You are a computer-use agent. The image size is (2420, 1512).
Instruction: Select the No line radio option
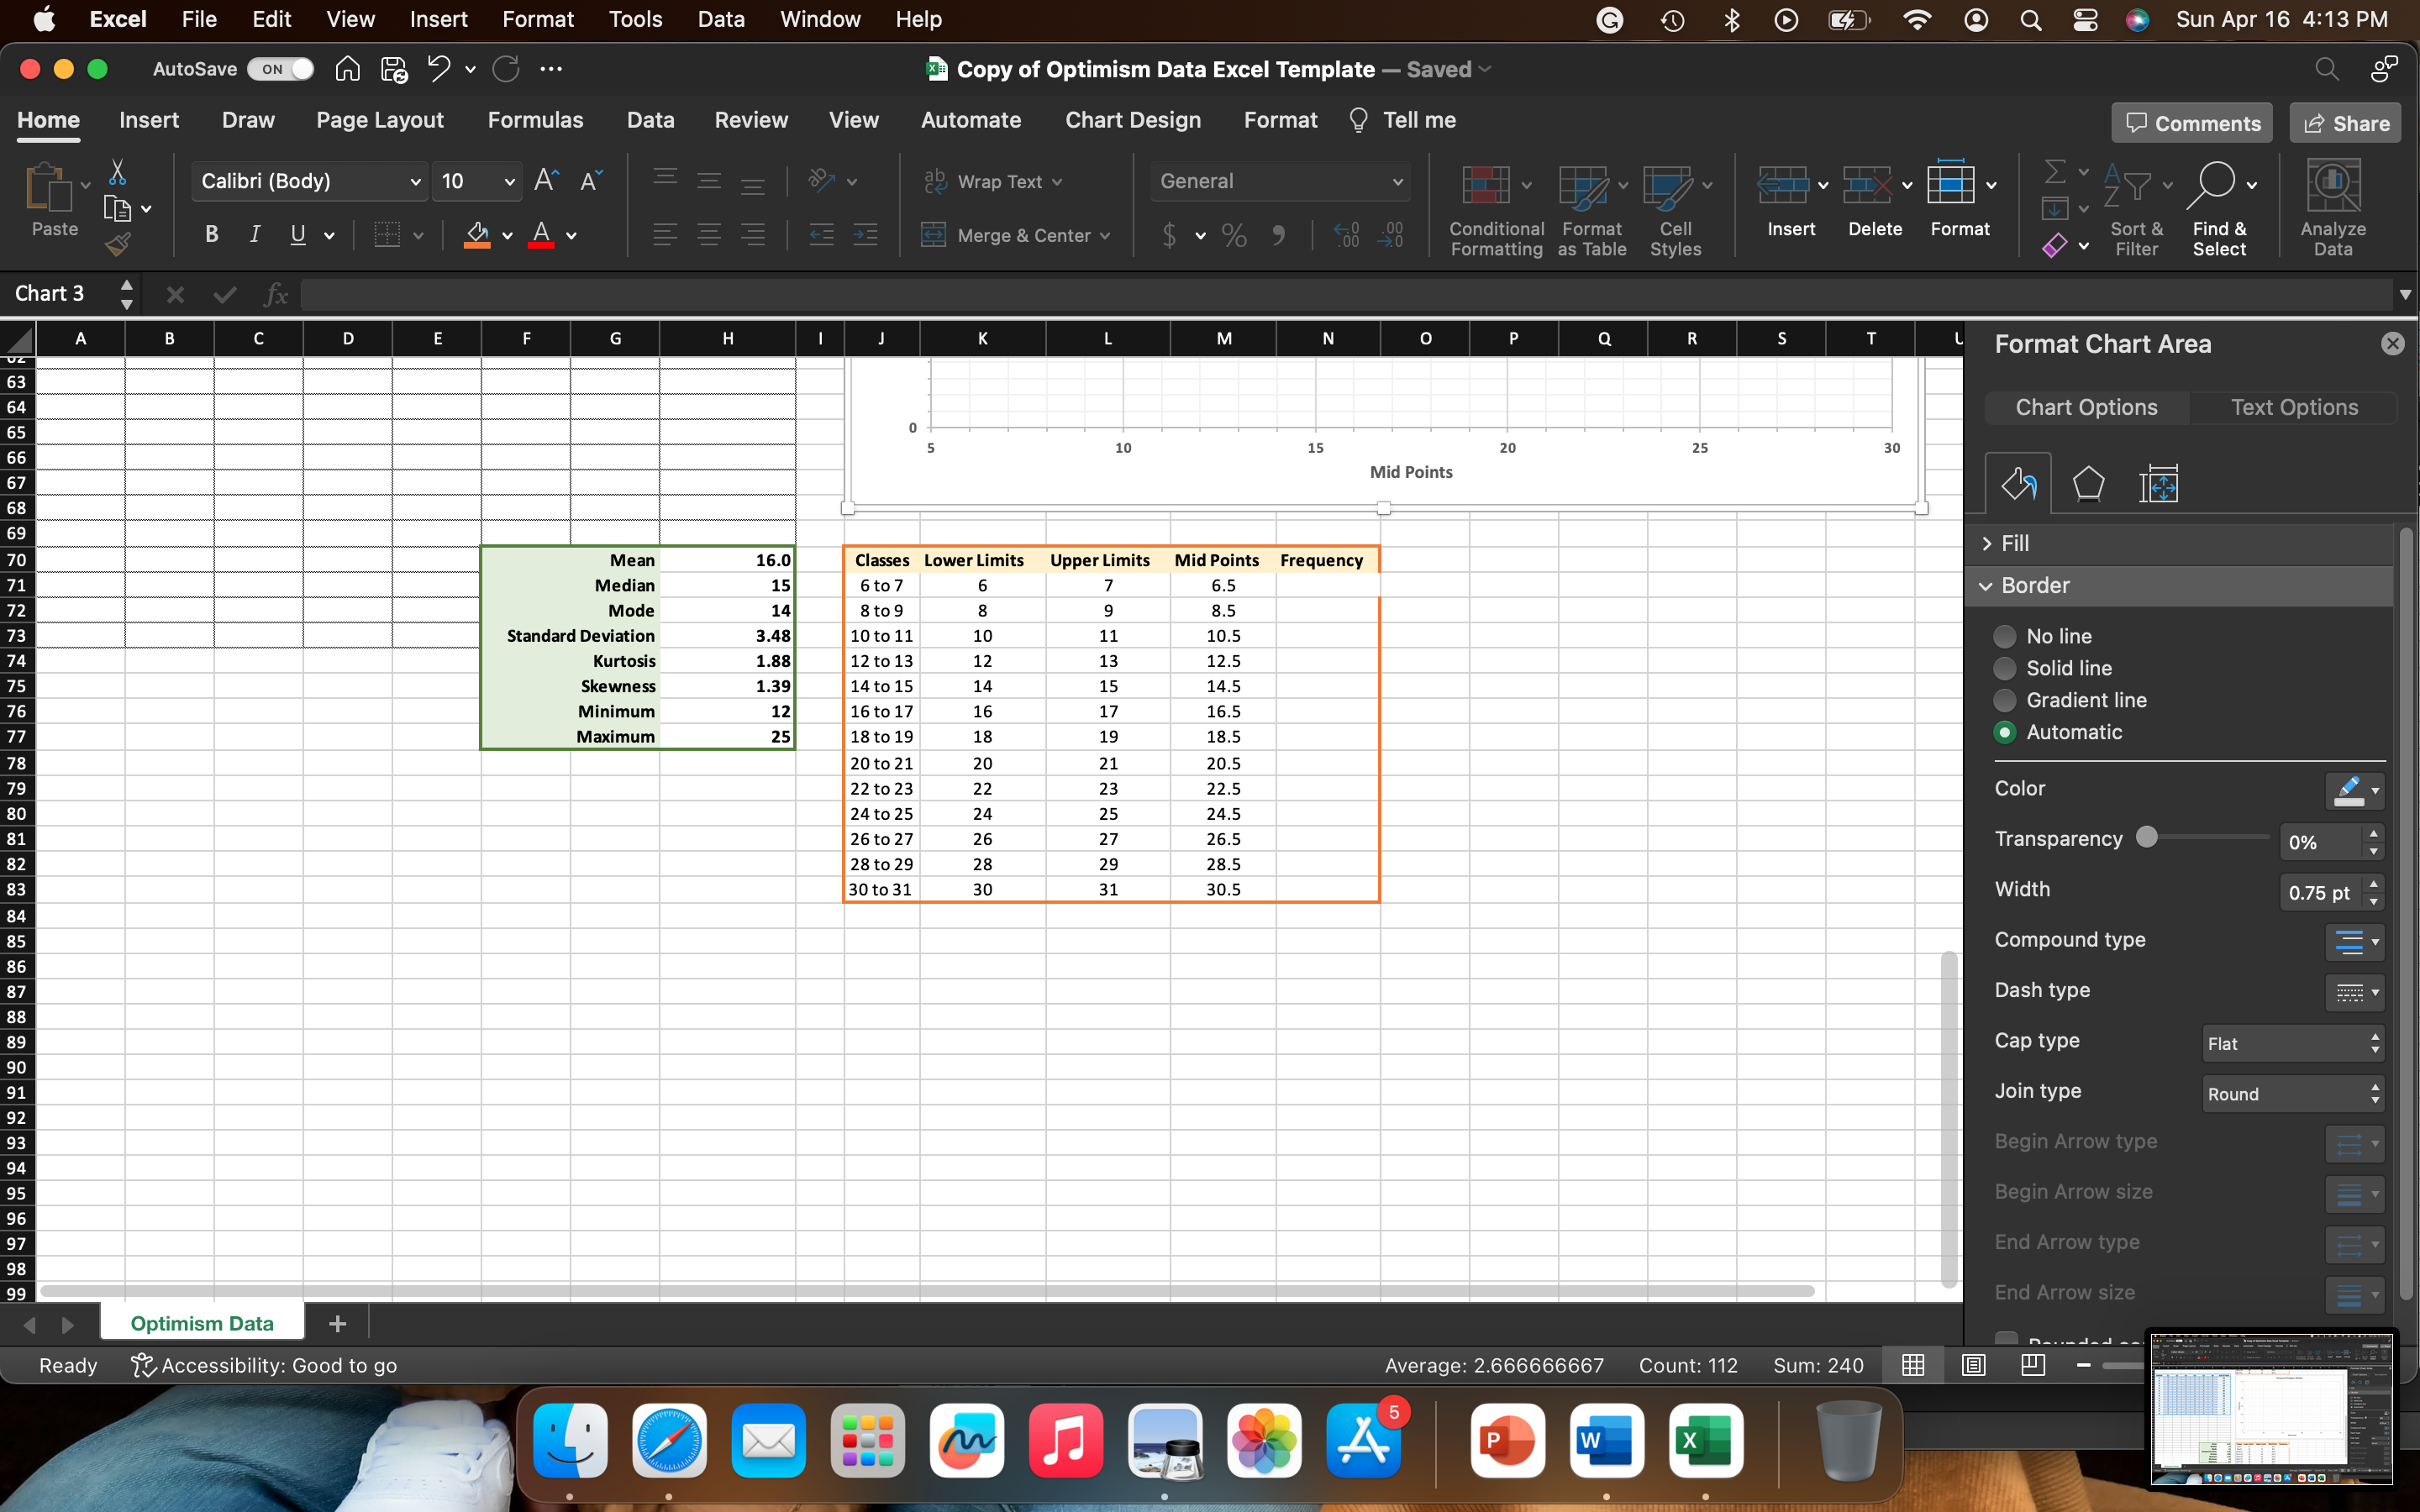click(x=2005, y=636)
